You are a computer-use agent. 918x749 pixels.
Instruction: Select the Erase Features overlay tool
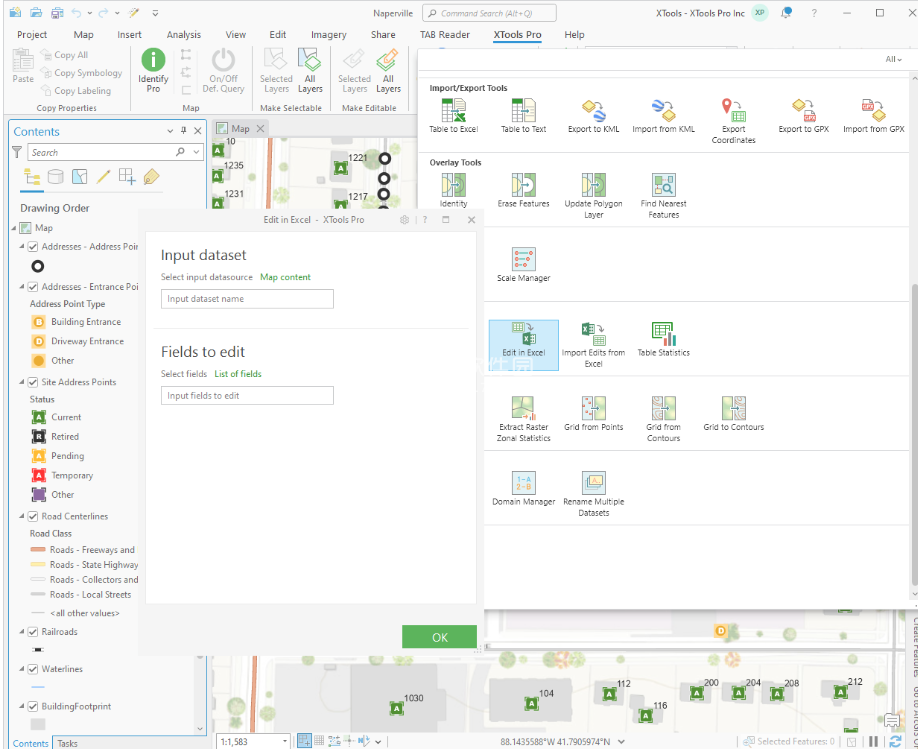[x=523, y=190]
